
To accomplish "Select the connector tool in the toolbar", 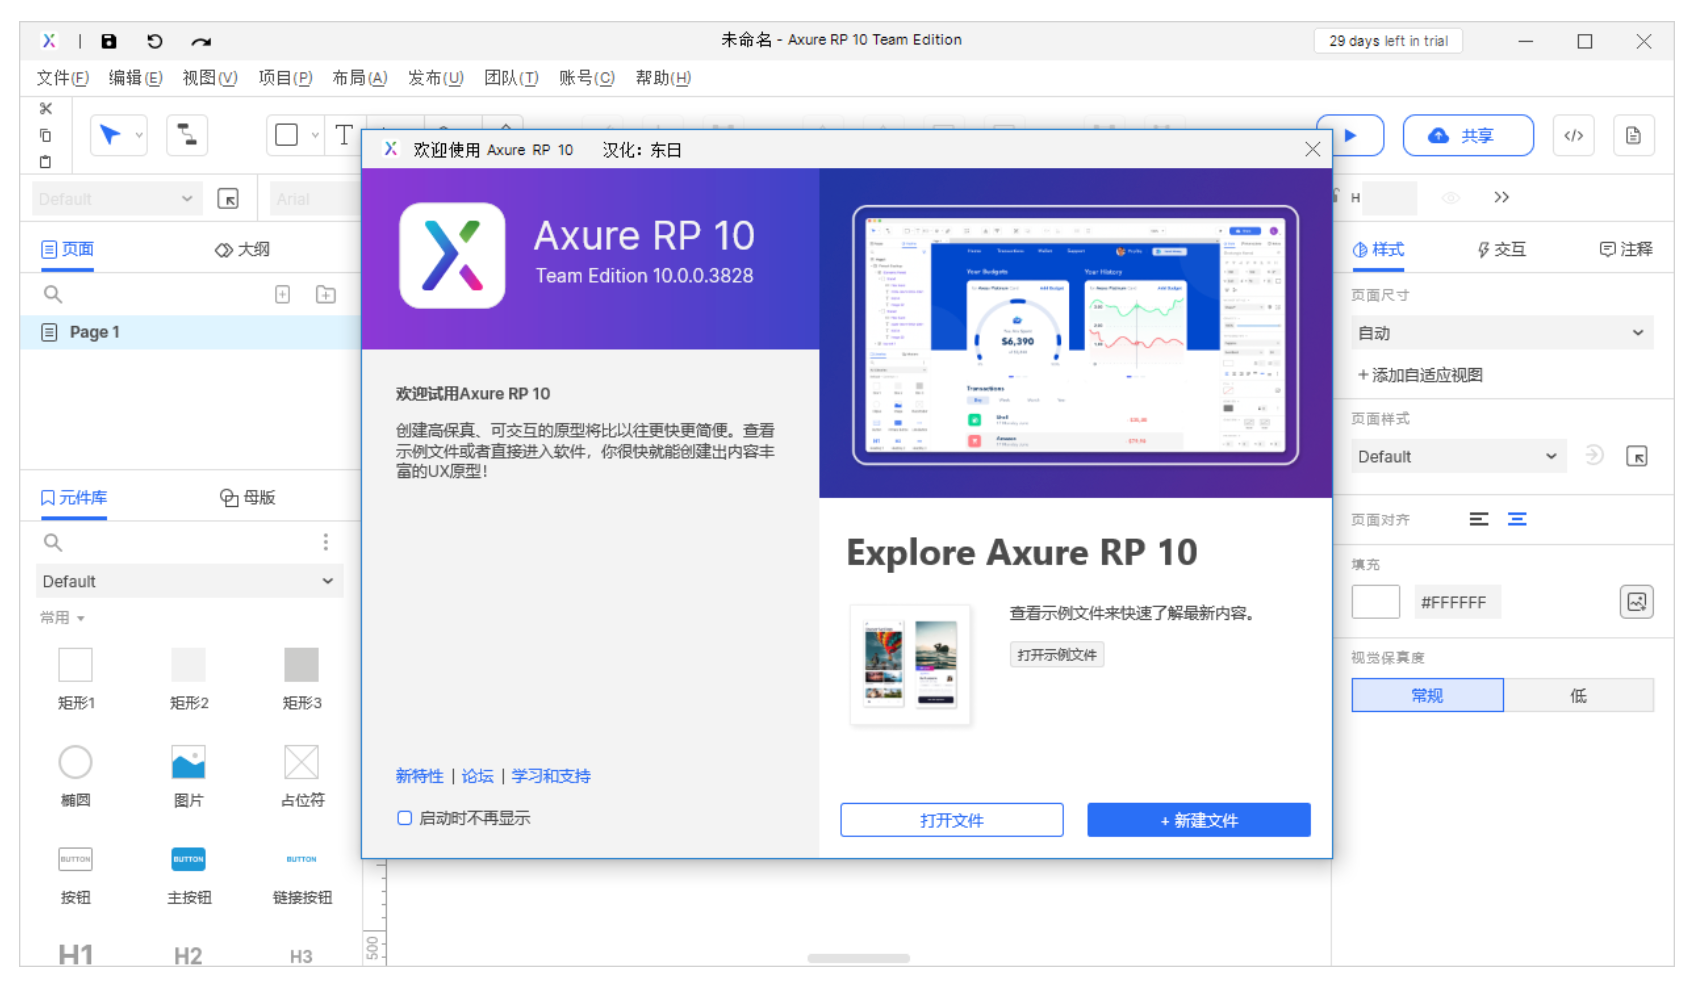I will [x=187, y=135].
